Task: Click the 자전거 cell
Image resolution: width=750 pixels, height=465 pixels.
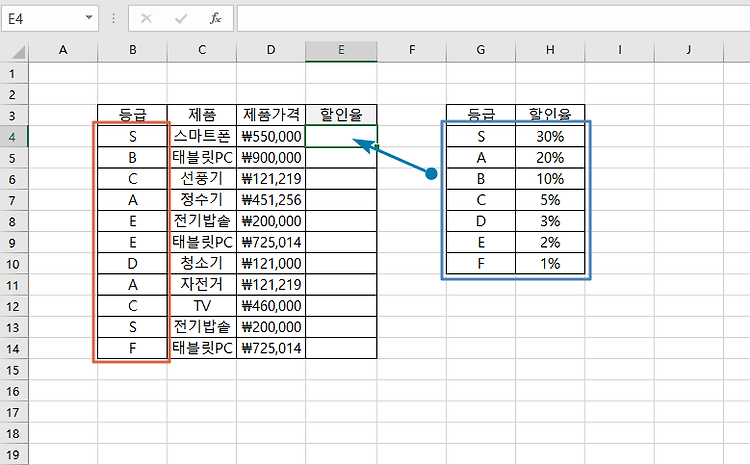Action: point(202,285)
